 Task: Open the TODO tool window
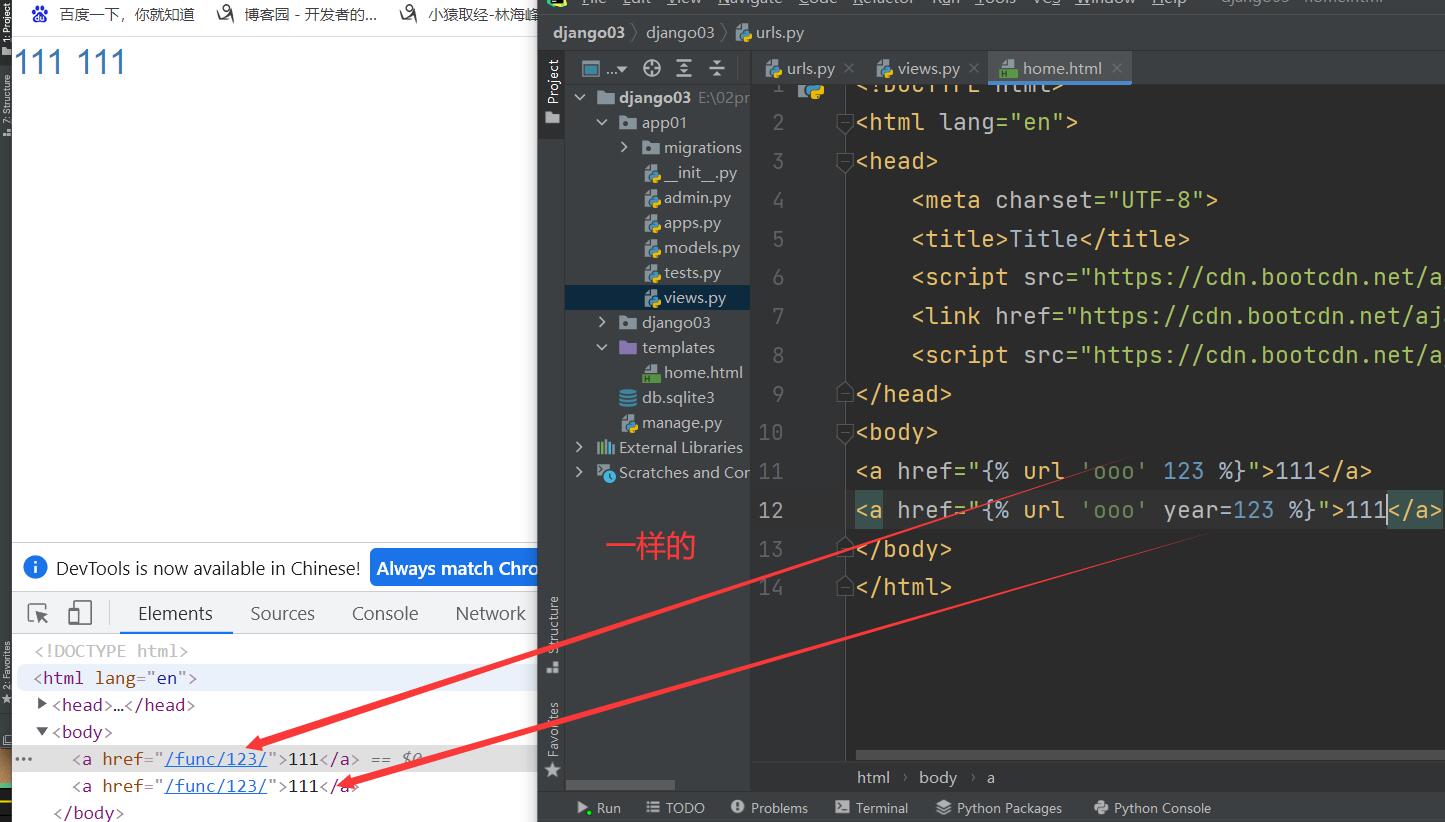point(675,808)
